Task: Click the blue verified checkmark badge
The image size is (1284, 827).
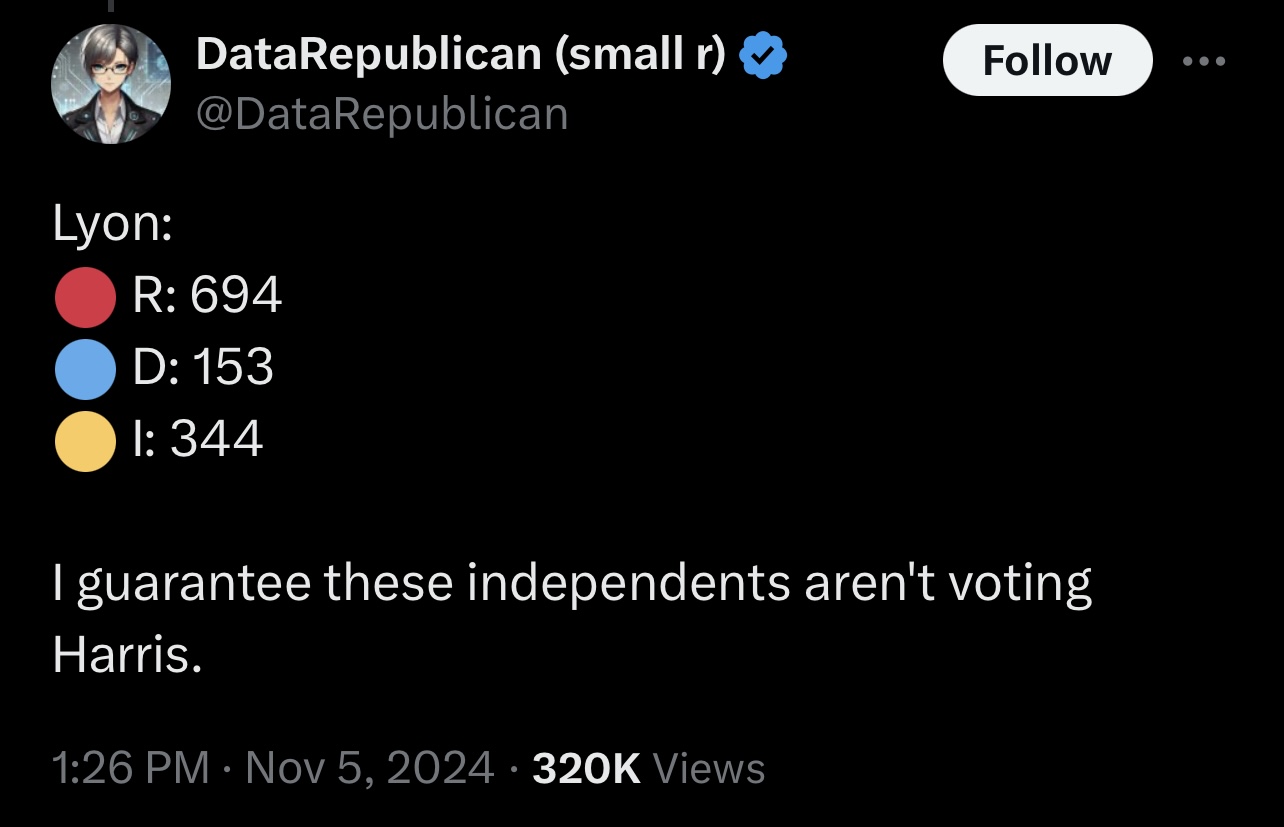Action: (x=764, y=57)
